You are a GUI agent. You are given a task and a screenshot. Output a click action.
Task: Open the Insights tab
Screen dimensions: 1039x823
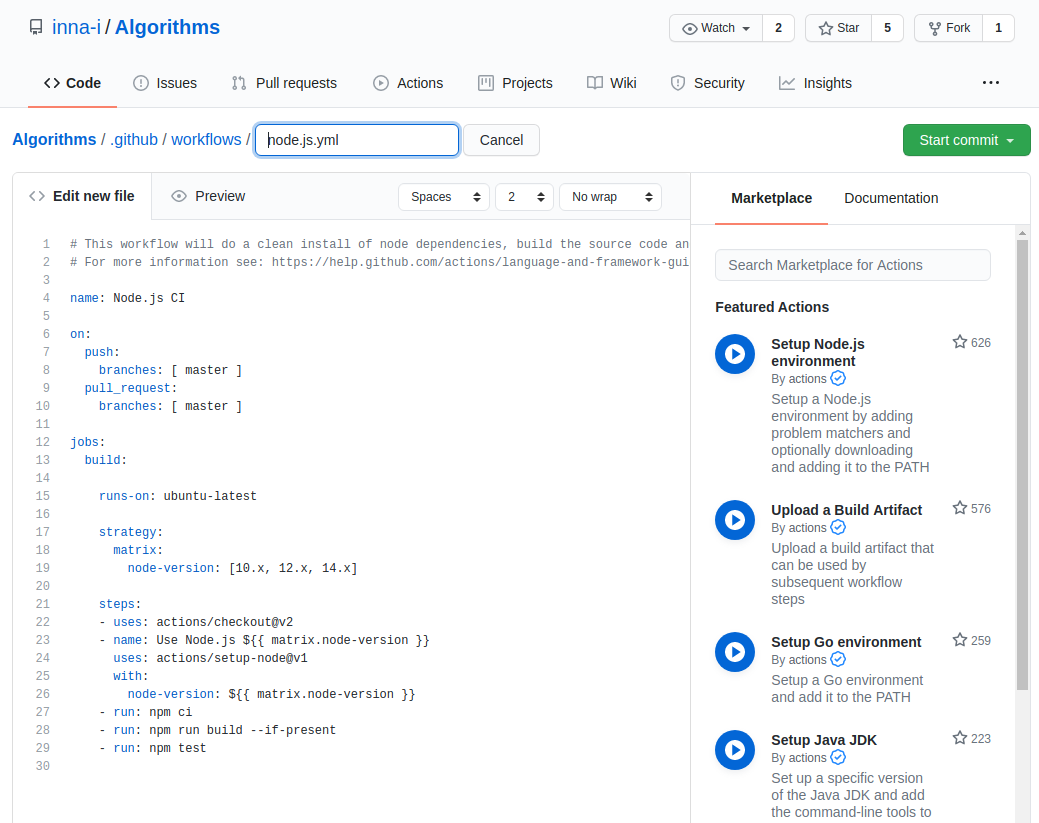815,83
